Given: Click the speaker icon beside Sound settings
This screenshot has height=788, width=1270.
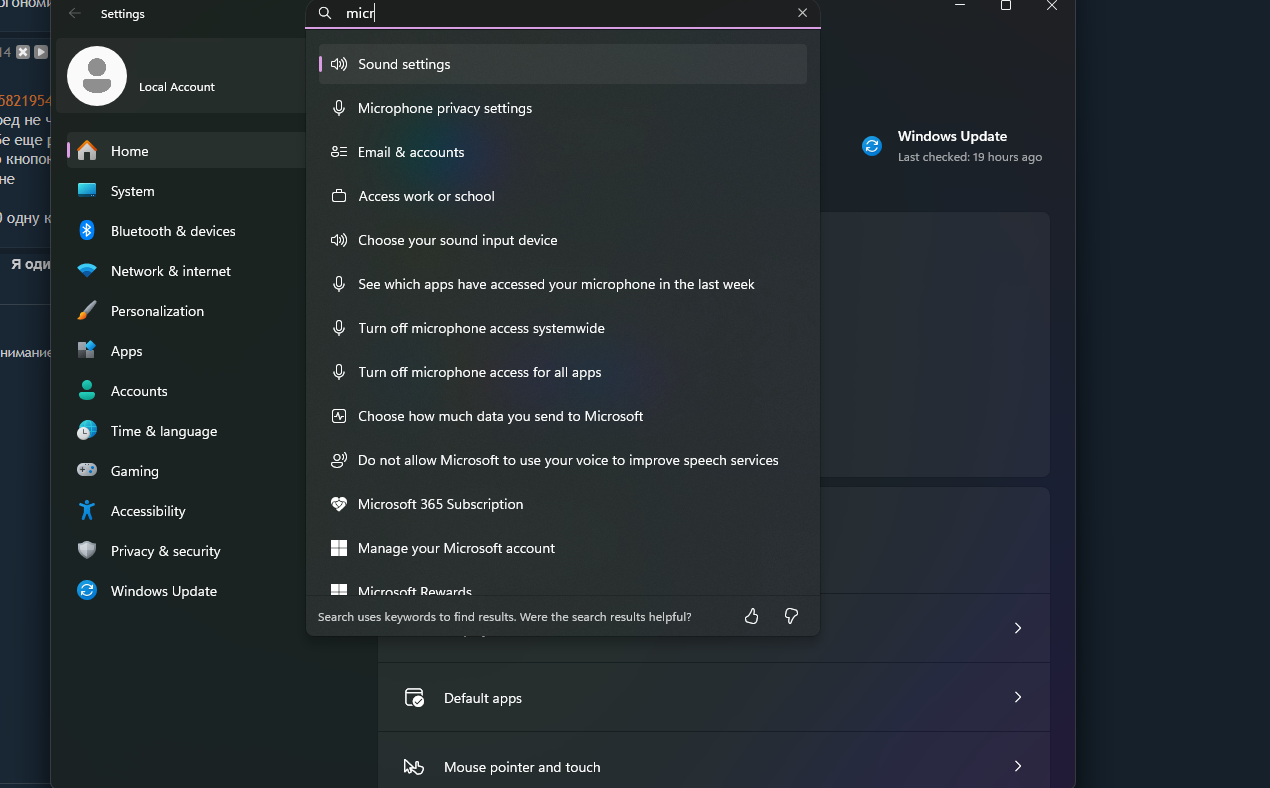Looking at the screenshot, I should coord(339,64).
